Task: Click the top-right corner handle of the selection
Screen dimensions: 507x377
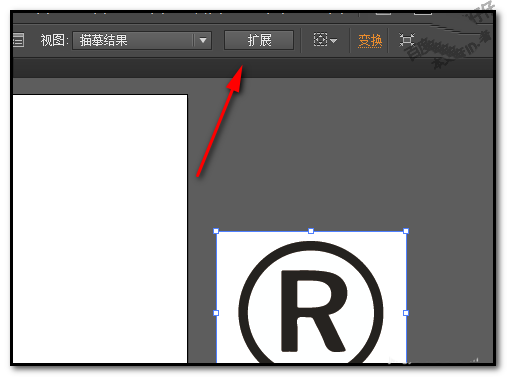Action: pos(406,231)
